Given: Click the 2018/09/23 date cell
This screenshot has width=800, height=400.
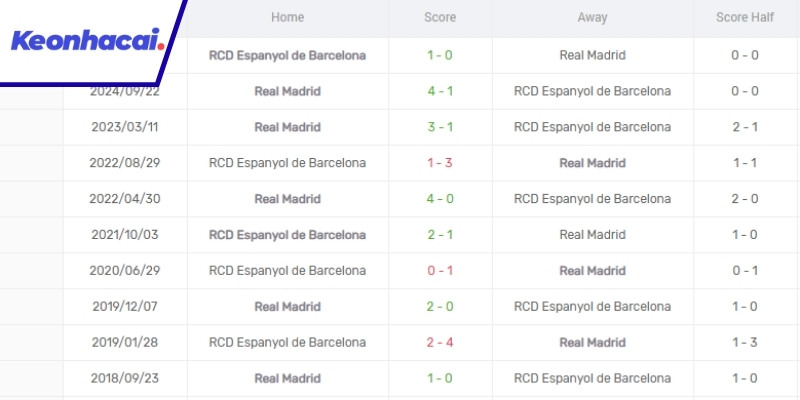Looking at the screenshot, I should (x=125, y=379).
